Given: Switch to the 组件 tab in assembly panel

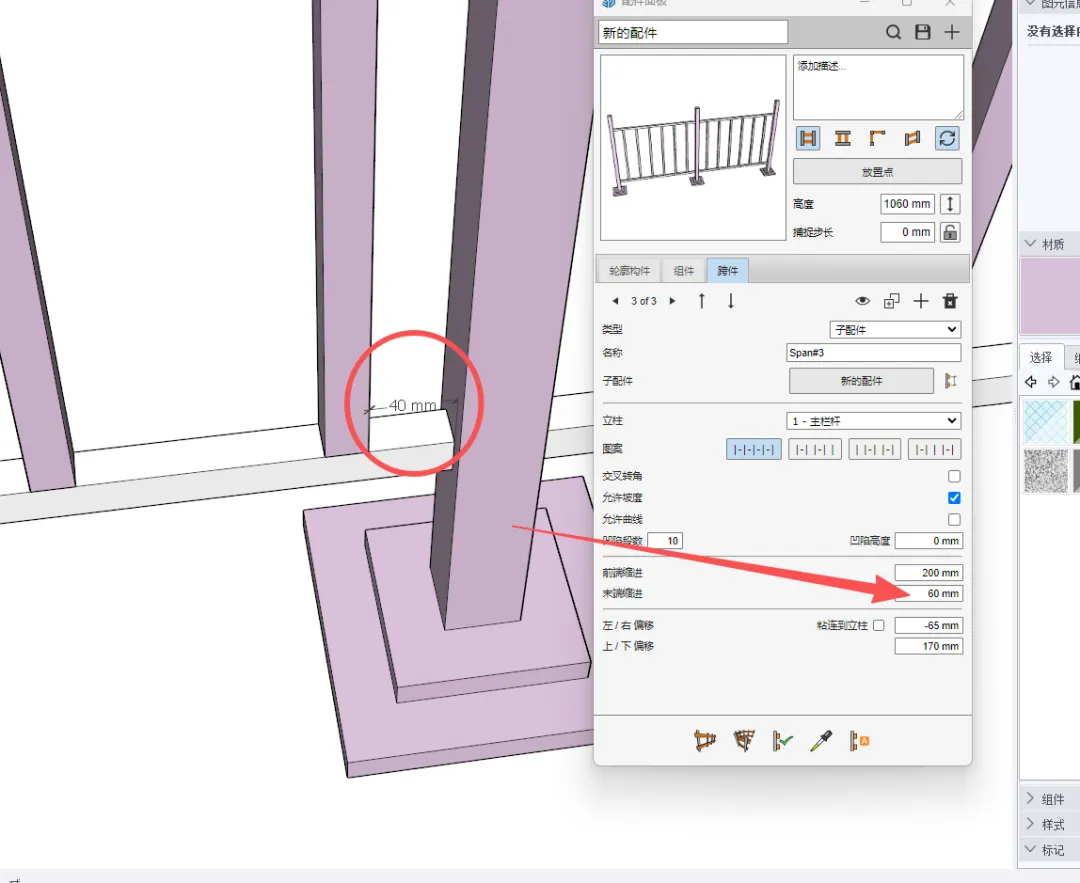Looking at the screenshot, I should point(683,271).
